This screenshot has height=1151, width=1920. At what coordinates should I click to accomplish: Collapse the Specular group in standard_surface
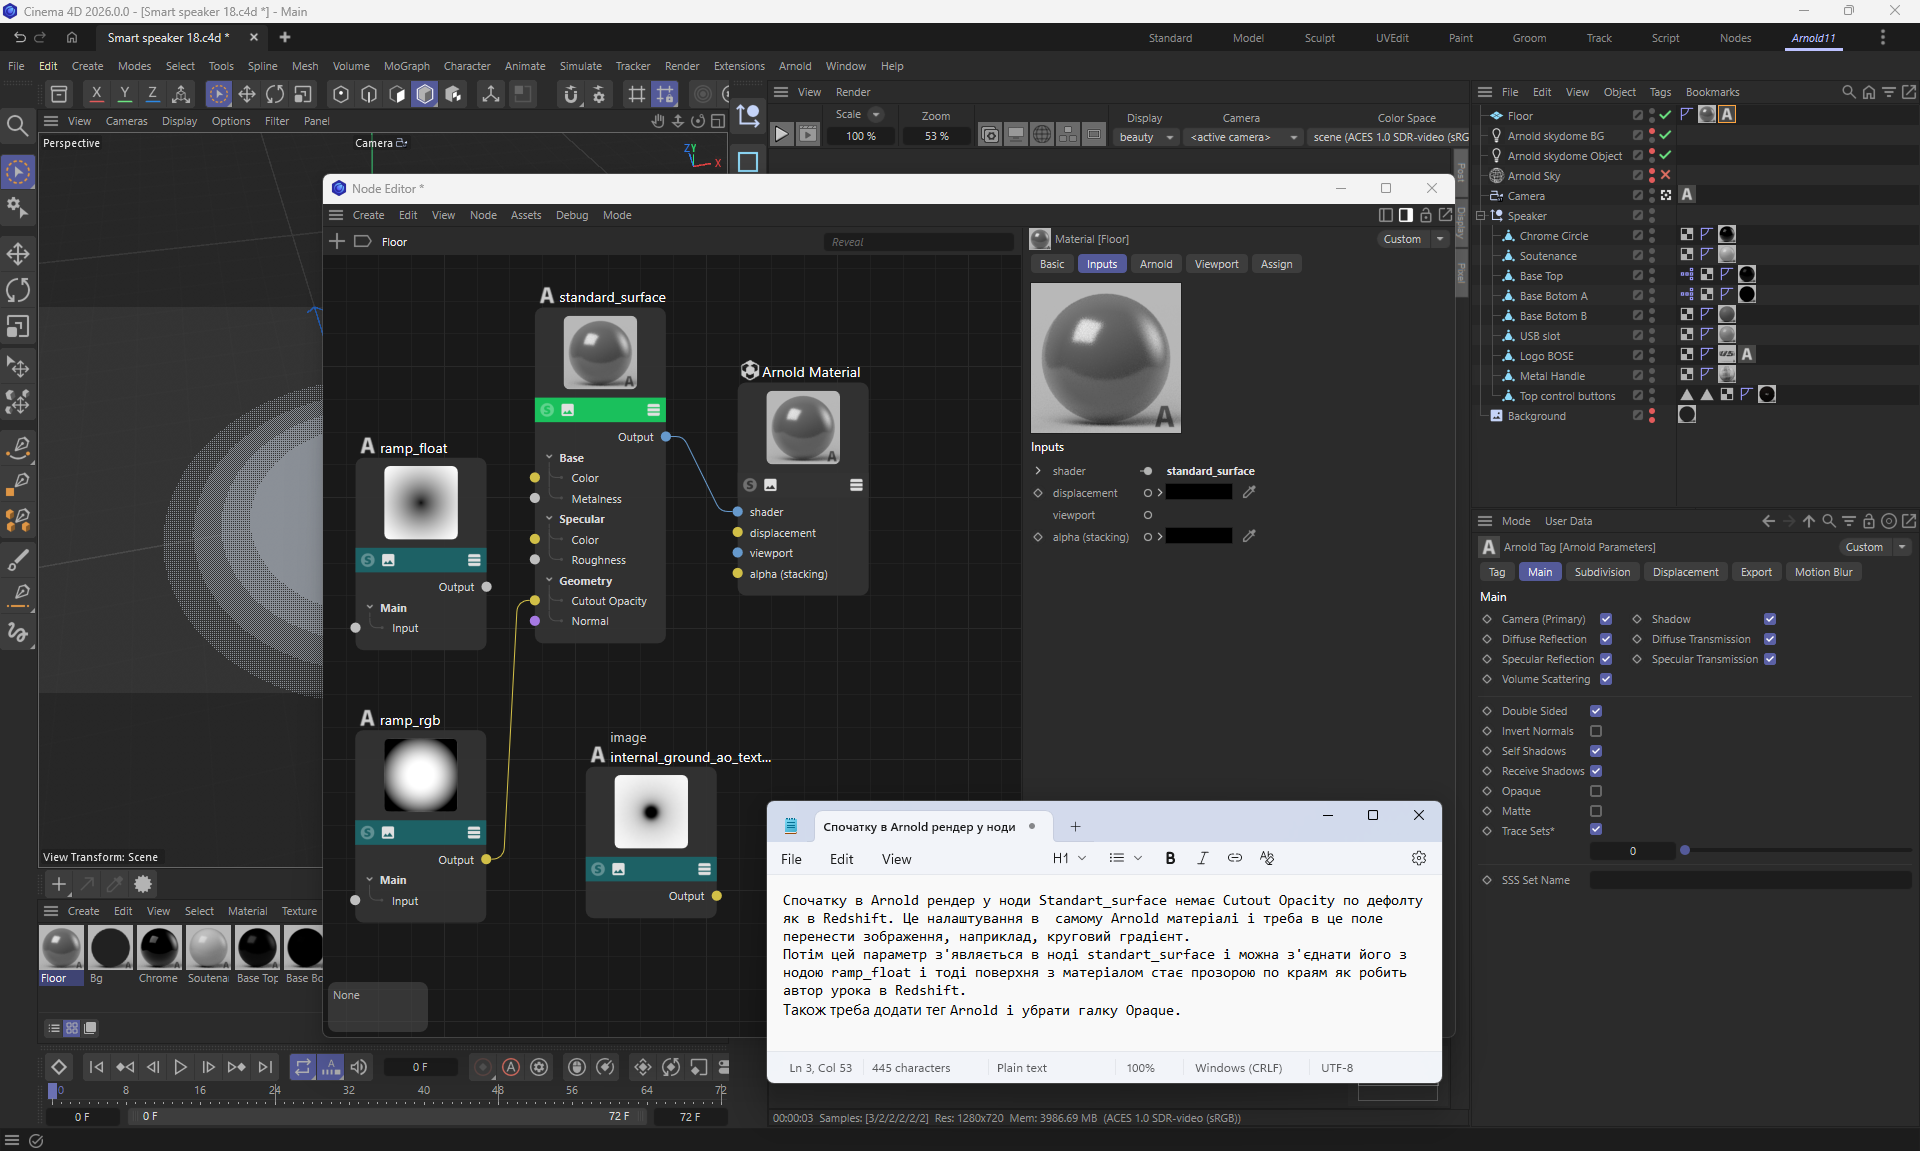click(549, 519)
